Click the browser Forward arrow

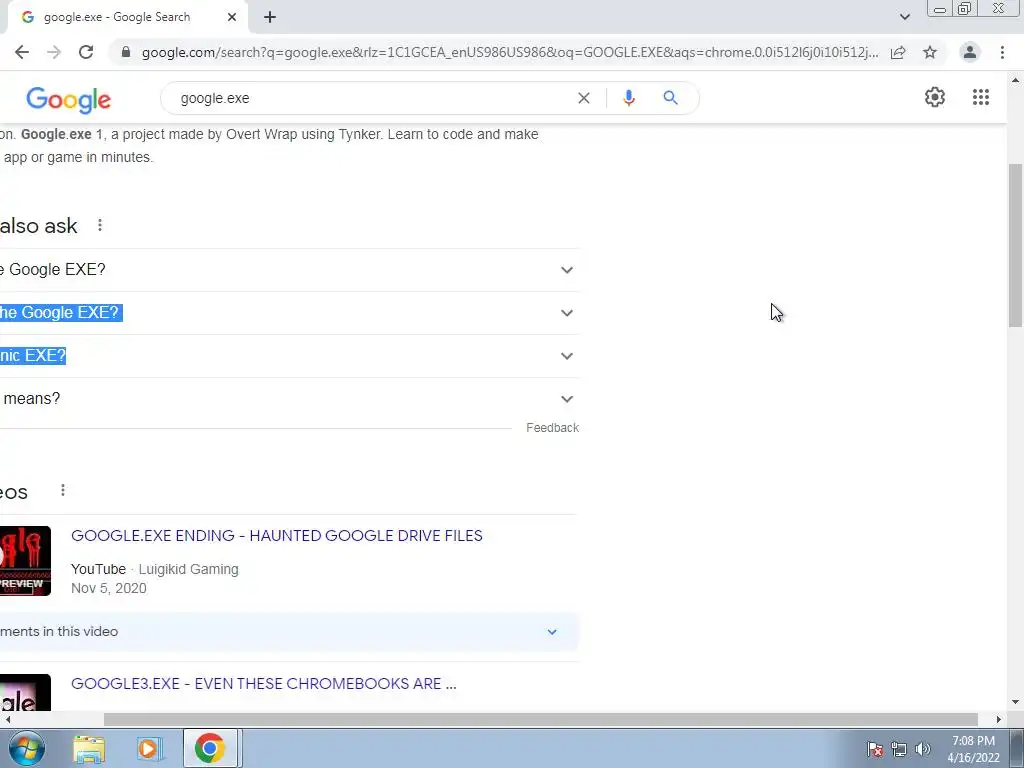coord(54,52)
